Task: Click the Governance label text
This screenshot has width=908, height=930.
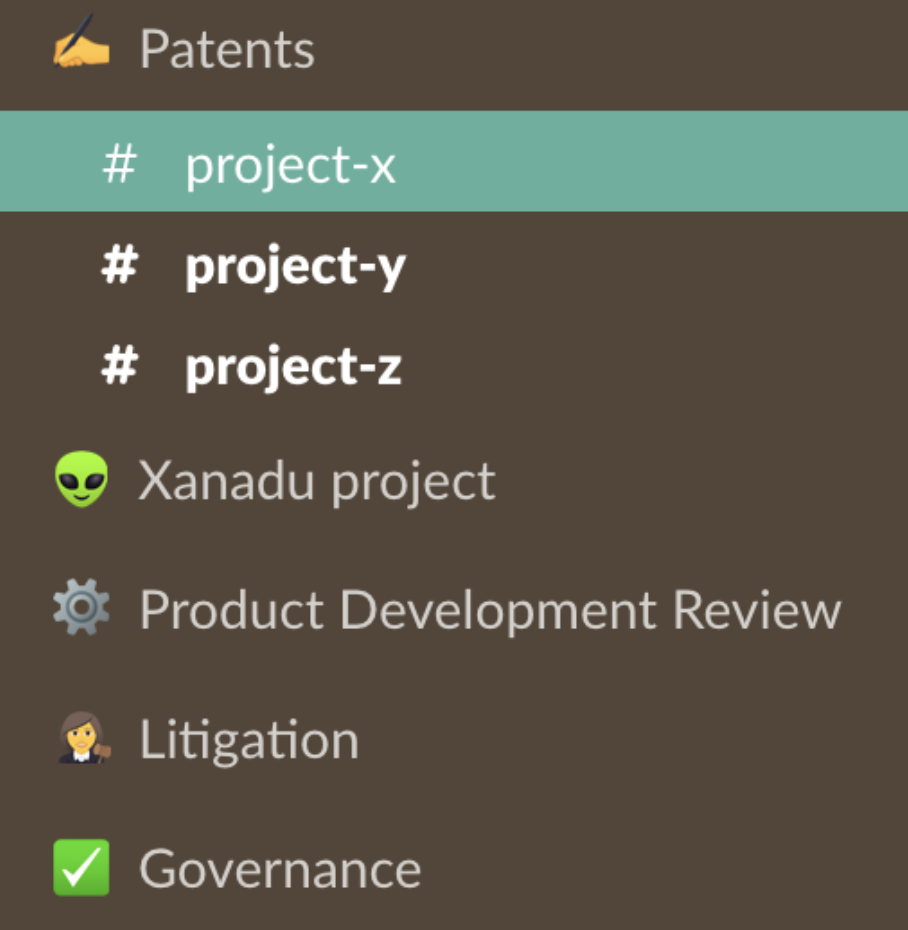Action: tap(280, 869)
